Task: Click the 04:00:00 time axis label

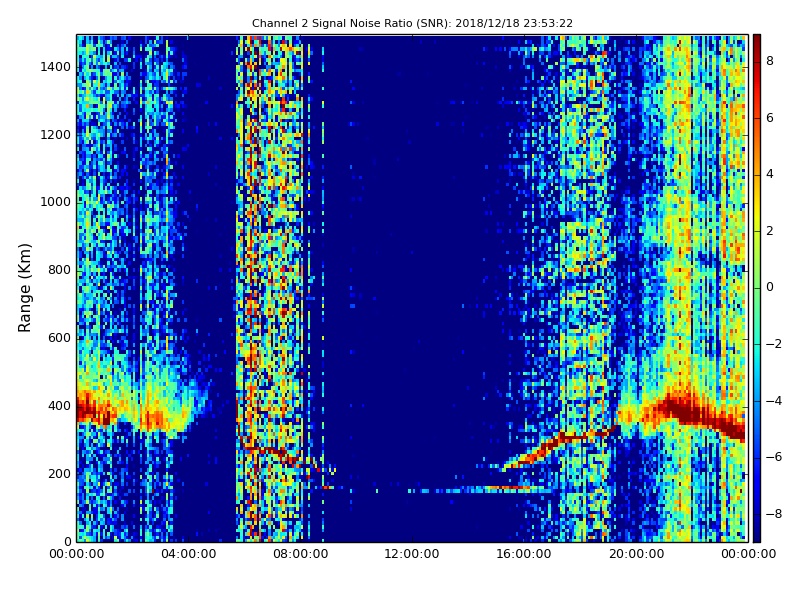Action: tap(189, 554)
